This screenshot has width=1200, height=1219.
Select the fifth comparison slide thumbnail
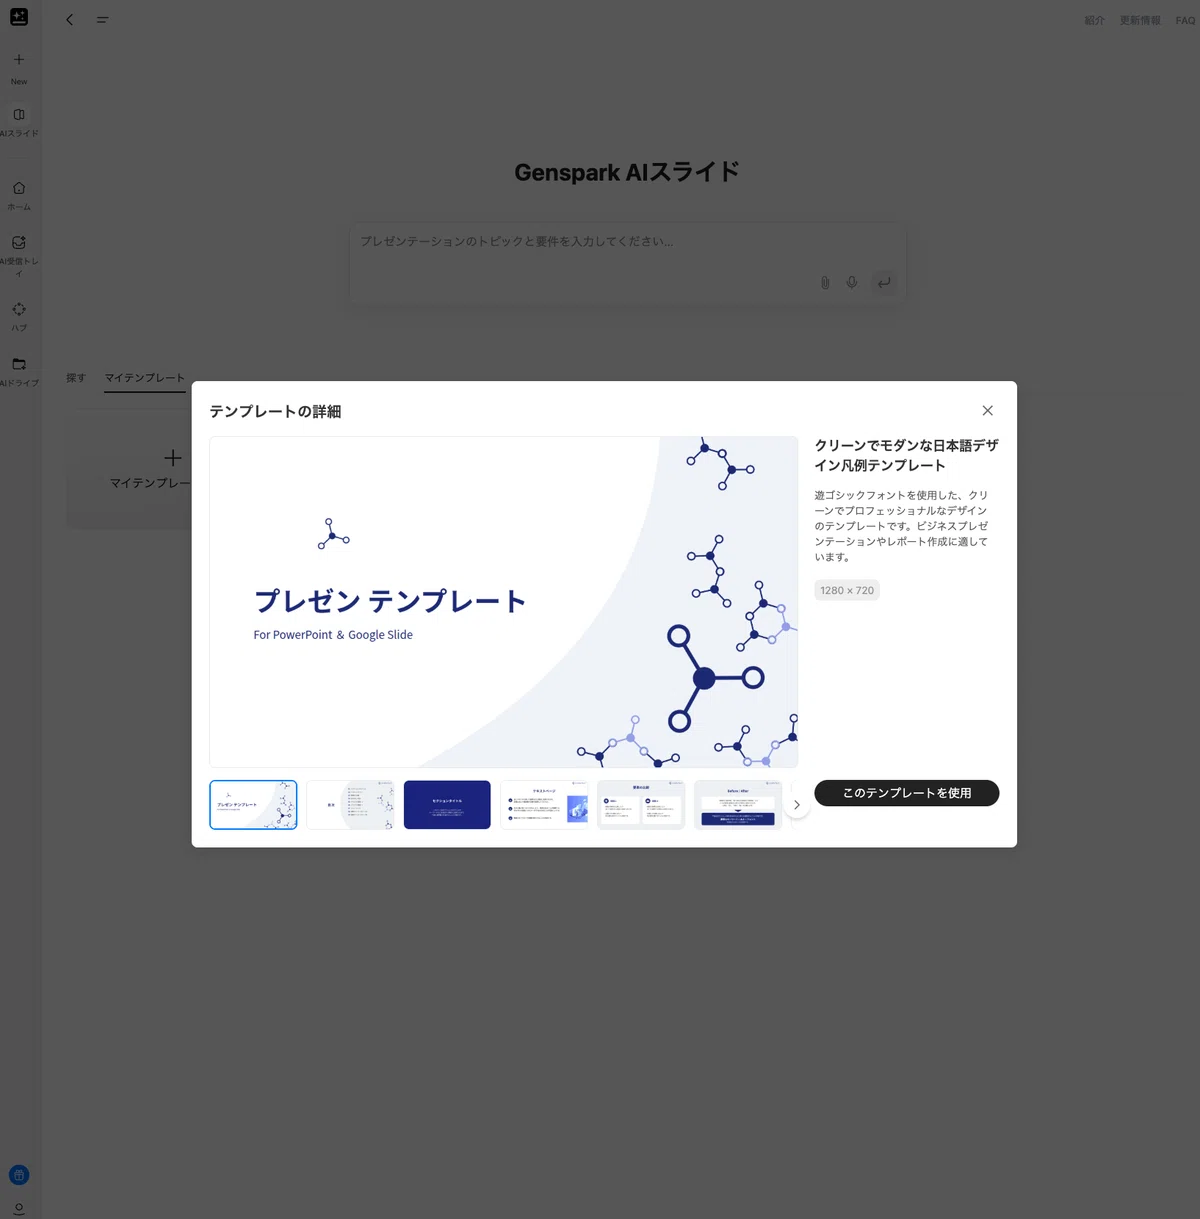pyautogui.click(x=641, y=805)
